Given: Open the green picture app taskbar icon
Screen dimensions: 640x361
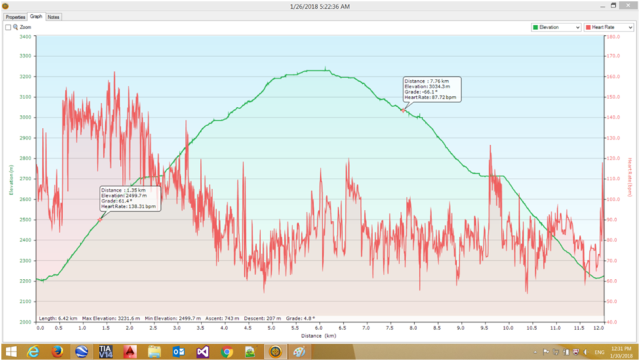Looking at the screenshot, I should [x=250, y=352].
